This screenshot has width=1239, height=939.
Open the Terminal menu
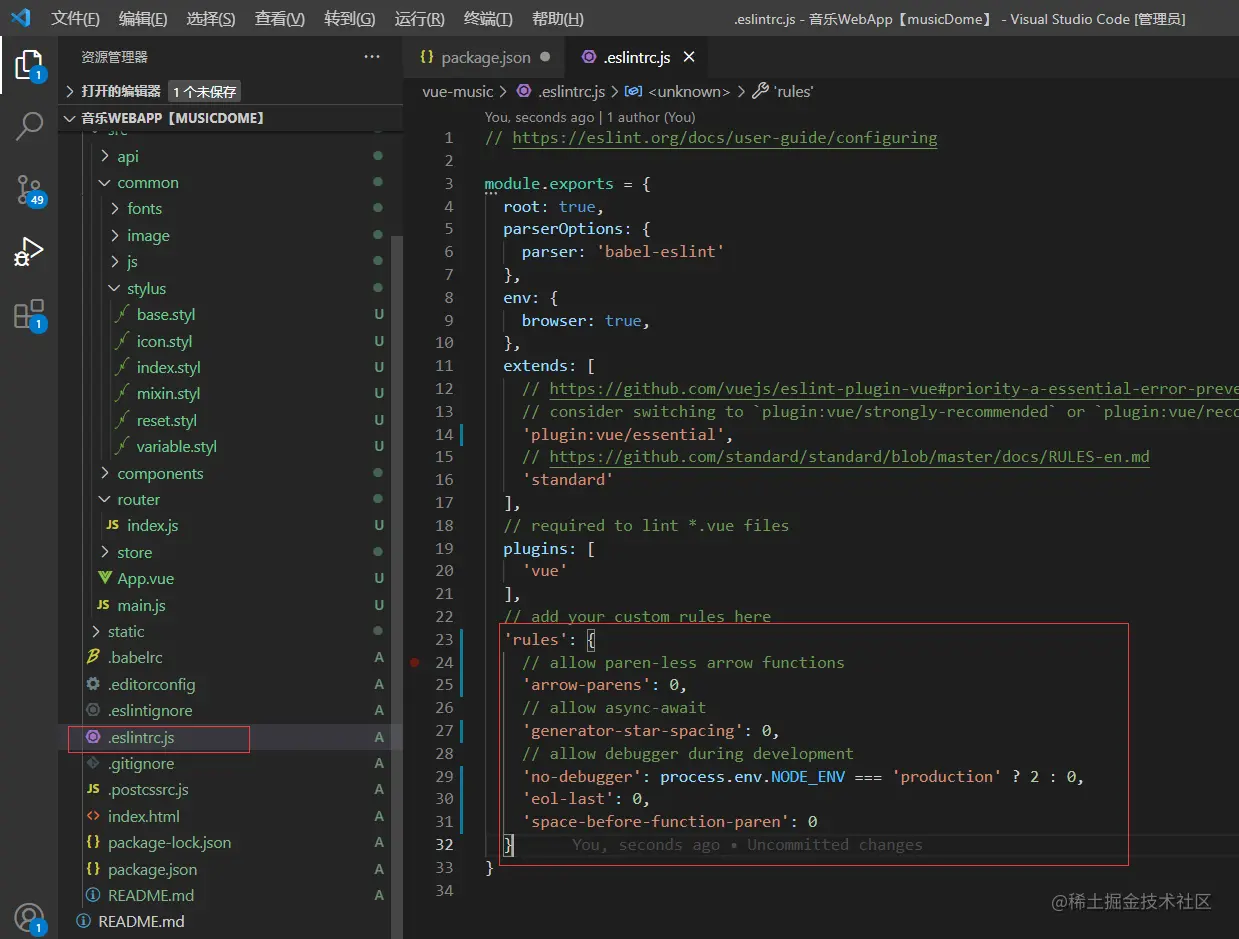488,19
